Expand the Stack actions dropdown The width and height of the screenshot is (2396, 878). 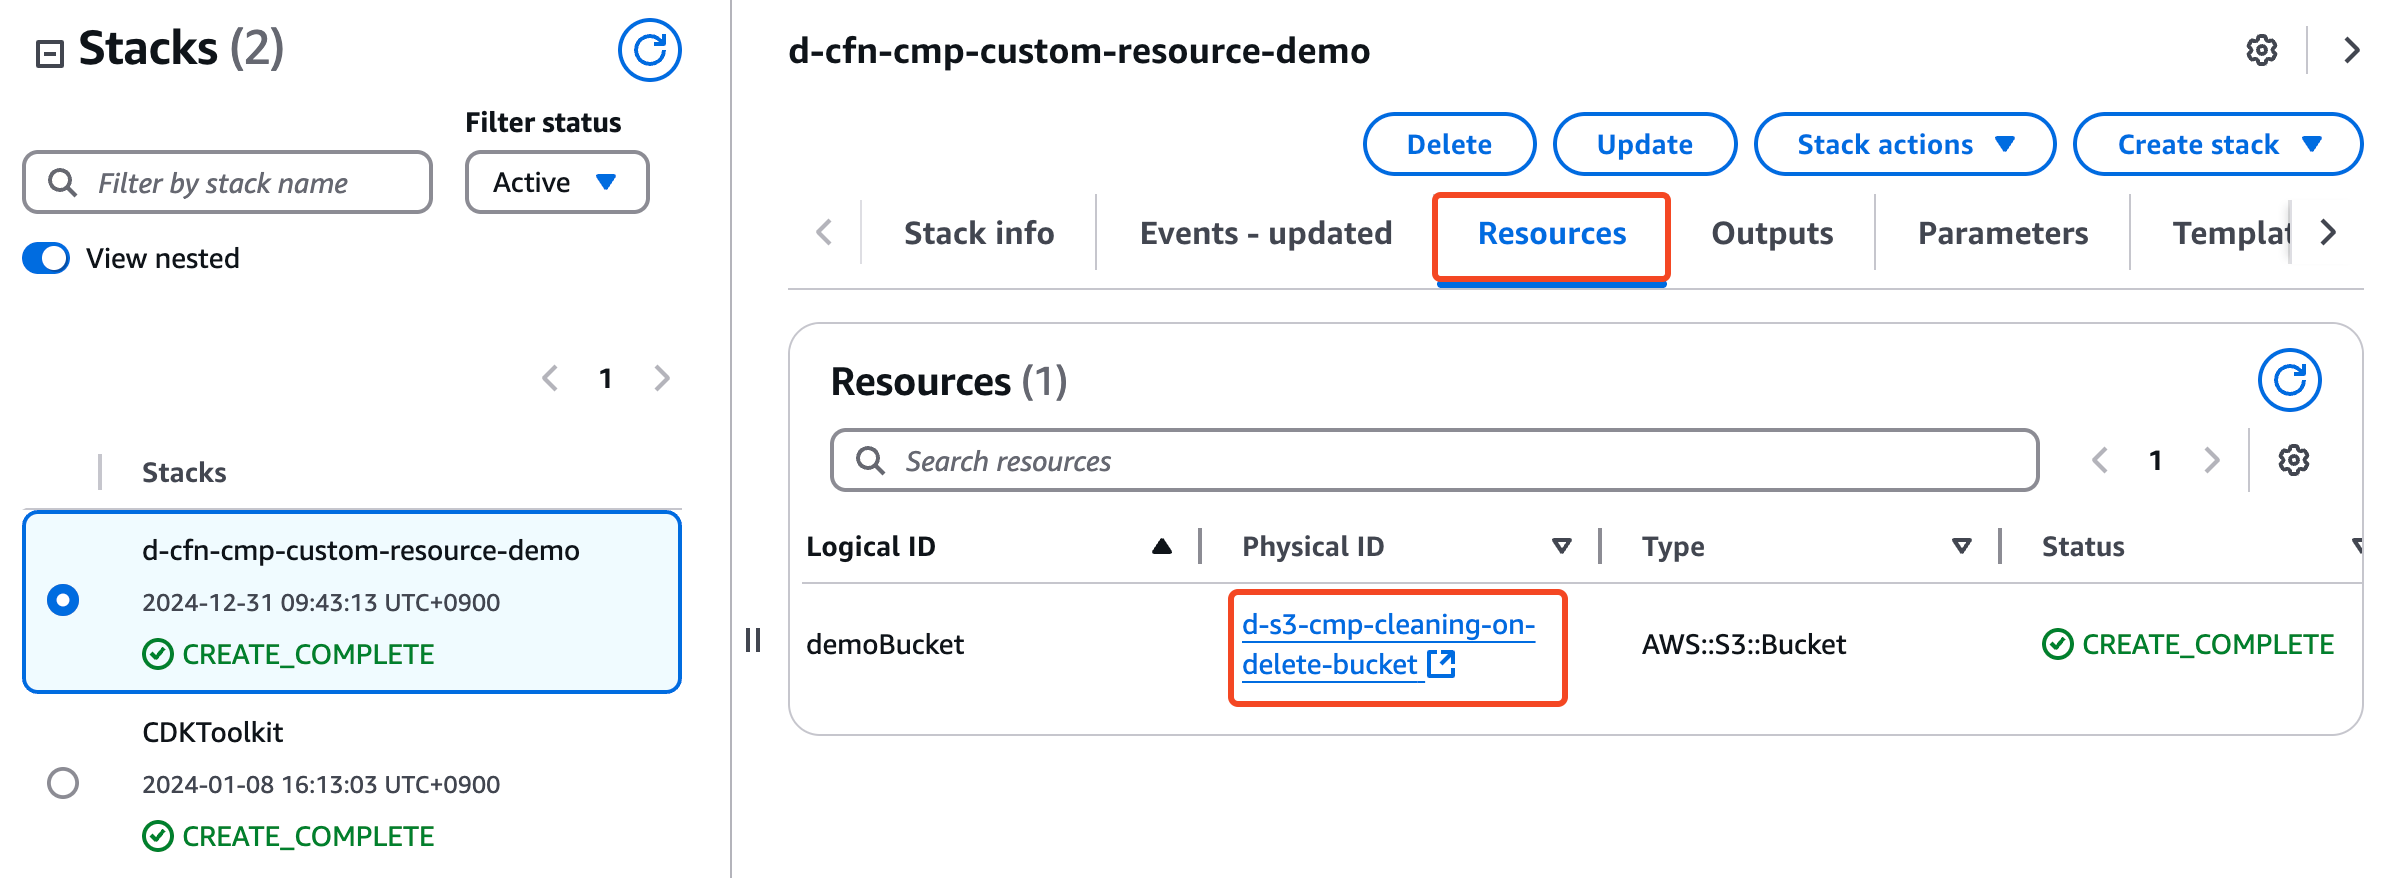1904,144
